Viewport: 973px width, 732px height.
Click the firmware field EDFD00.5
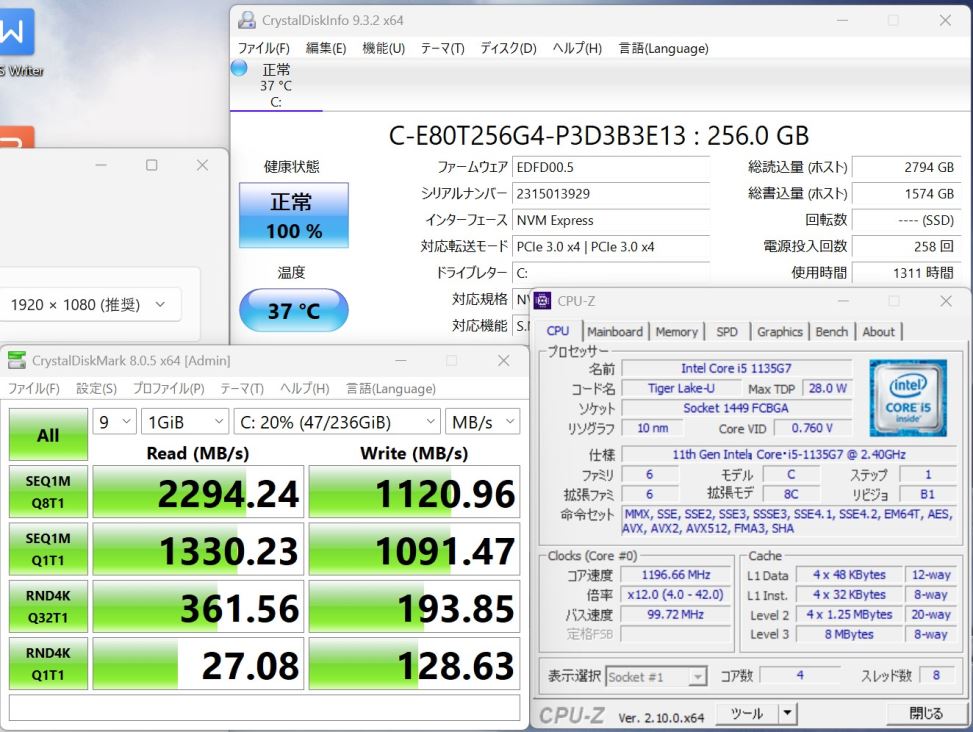(x=611, y=167)
